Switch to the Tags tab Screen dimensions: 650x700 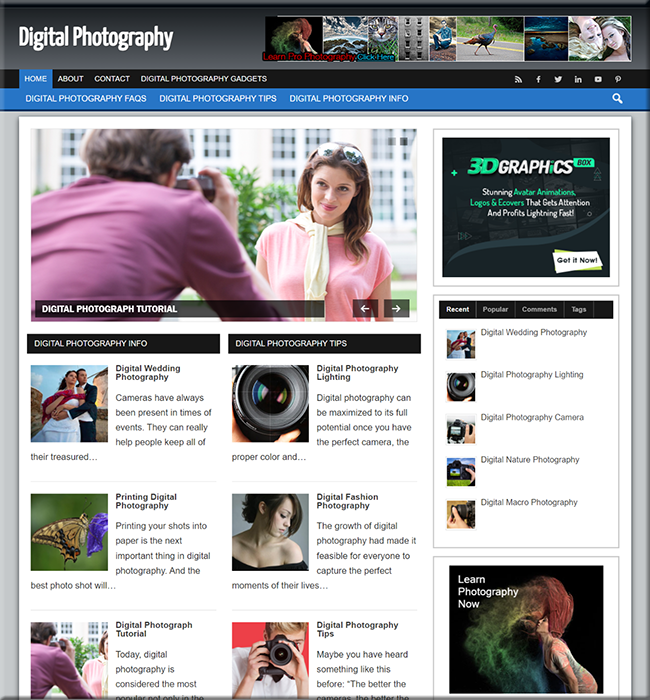(579, 309)
